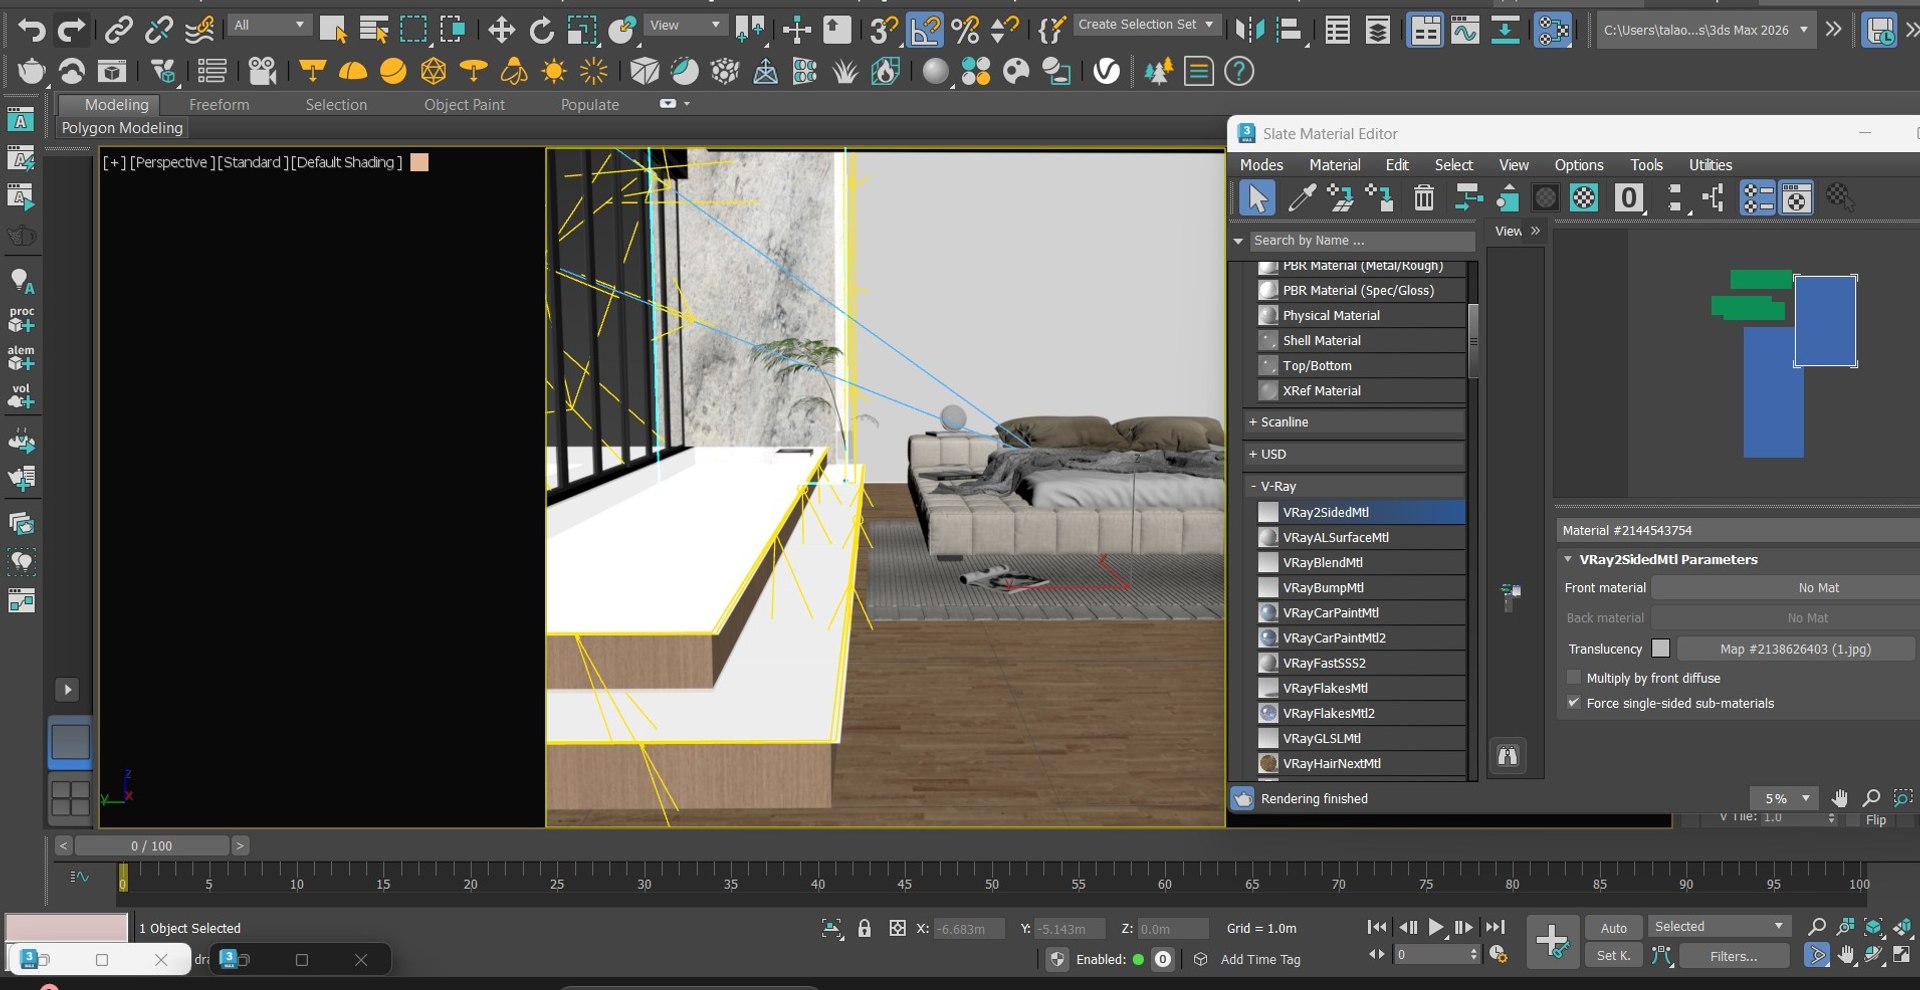Viewport: 1920px width, 990px height.
Task: Click the Front material 'No Mat' button
Action: pos(1785,588)
